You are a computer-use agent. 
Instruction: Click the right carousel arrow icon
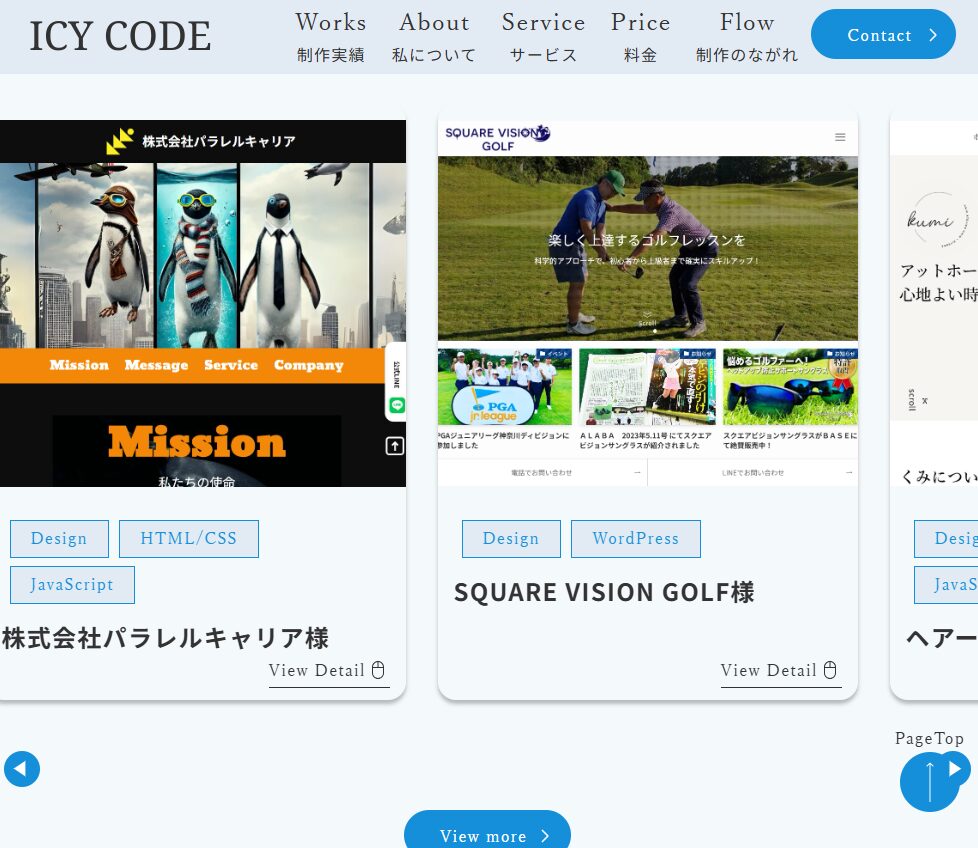click(957, 769)
